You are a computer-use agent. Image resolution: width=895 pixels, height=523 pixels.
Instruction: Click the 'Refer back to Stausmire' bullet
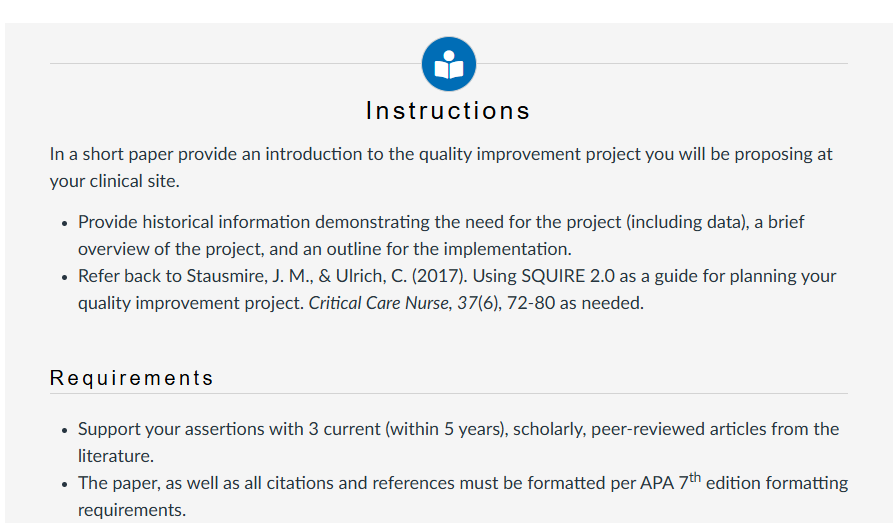(x=457, y=289)
